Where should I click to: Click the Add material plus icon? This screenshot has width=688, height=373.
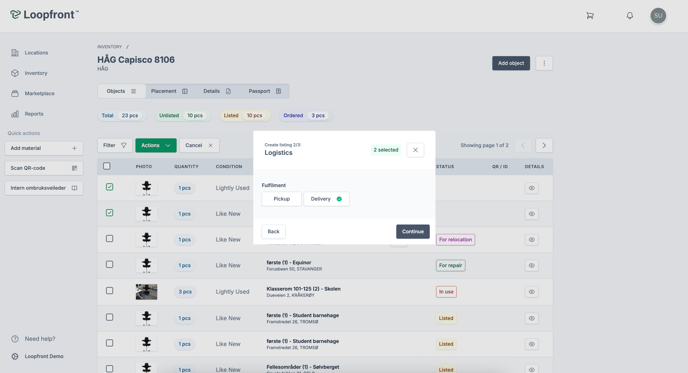[x=74, y=148]
